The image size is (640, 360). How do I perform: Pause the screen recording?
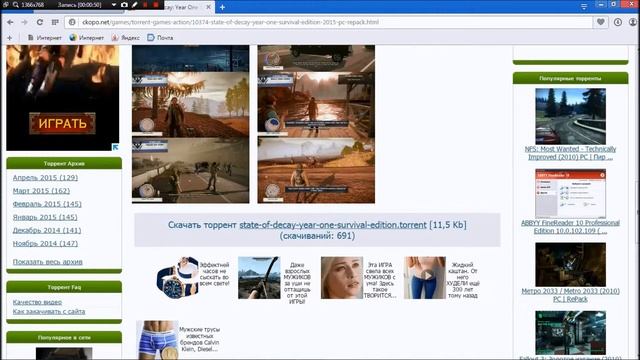point(145,5)
